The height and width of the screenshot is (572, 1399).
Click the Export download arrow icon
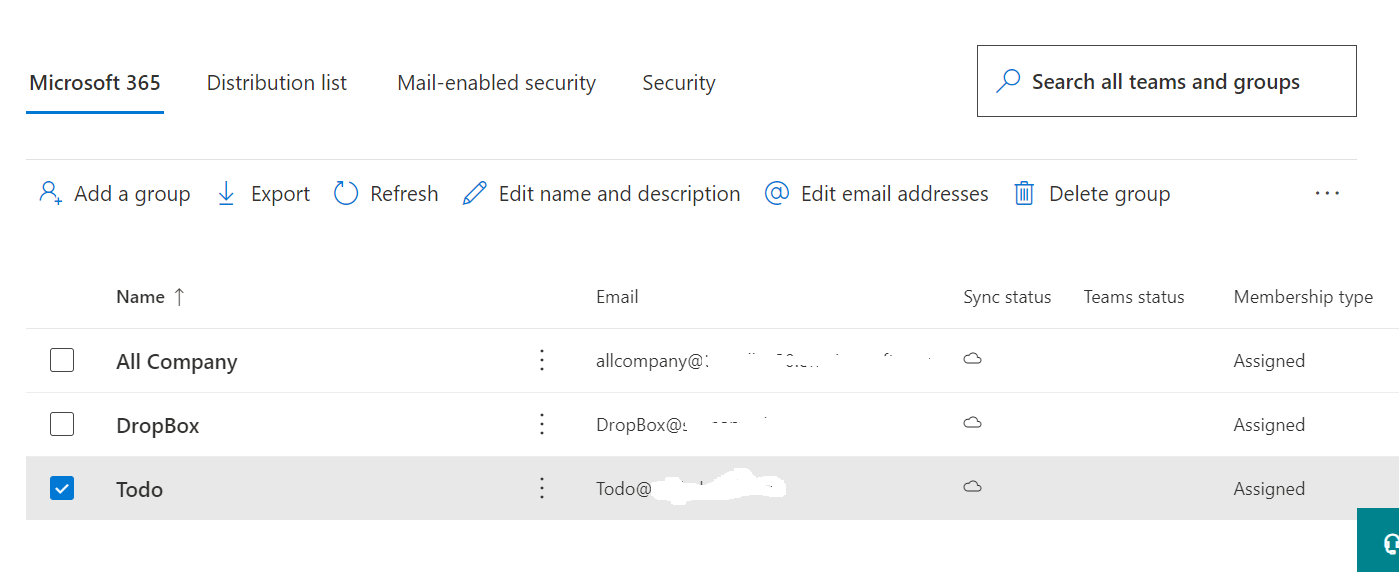(x=227, y=193)
